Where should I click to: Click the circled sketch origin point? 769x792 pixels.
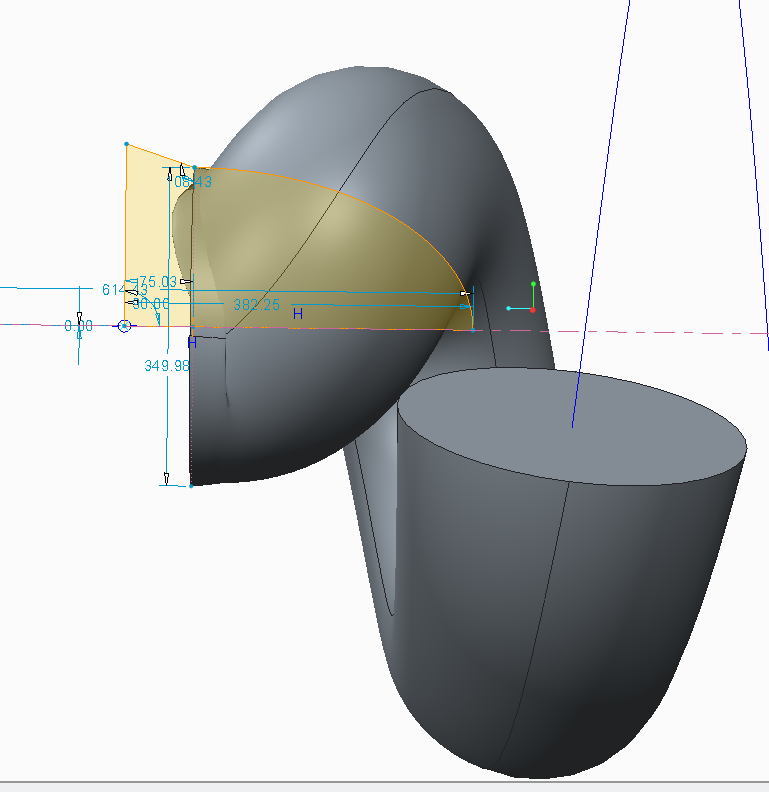124,326
